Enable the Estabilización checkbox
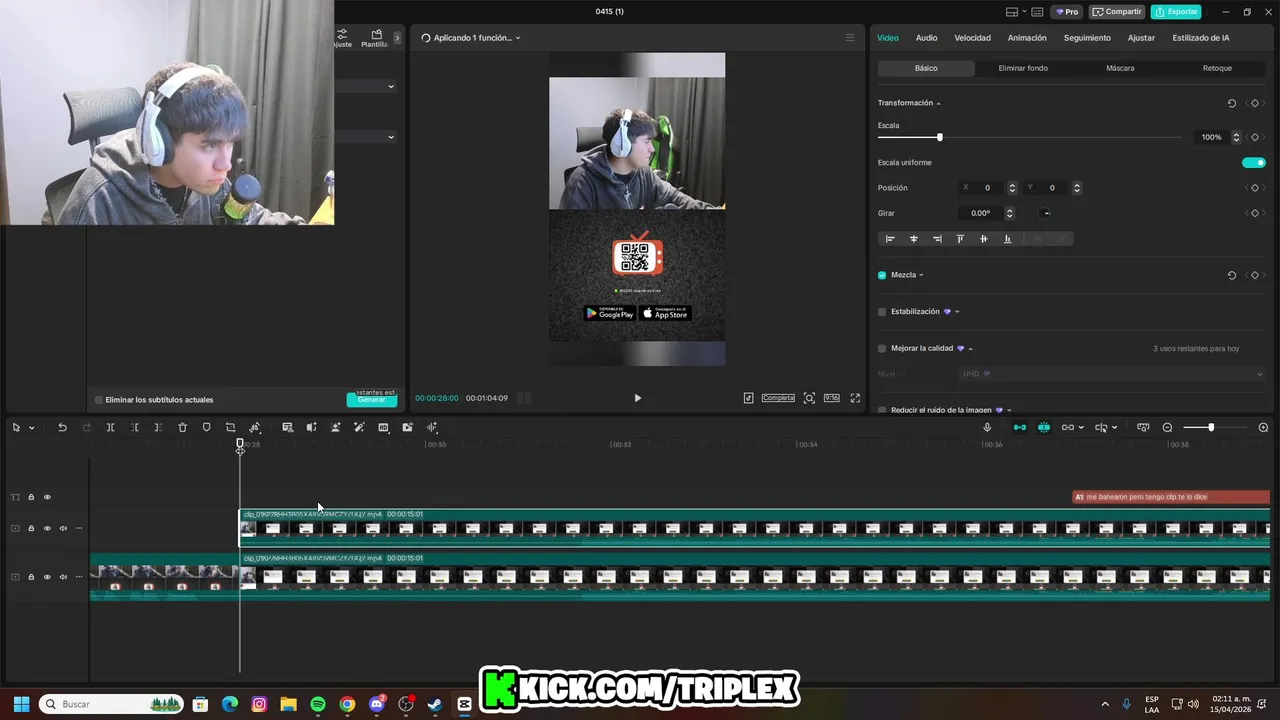The image size is (1280, 720). [x=882, y=312]
